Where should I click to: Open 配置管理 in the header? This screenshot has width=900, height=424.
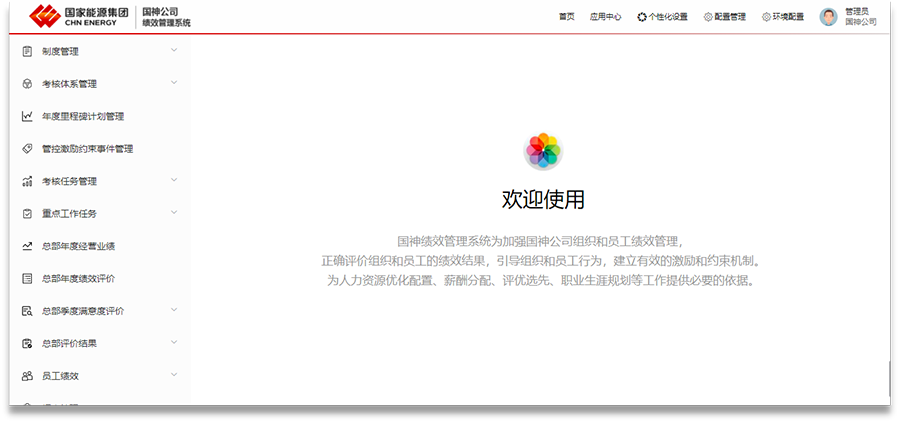pyautogui.click(x=725, y=17)
